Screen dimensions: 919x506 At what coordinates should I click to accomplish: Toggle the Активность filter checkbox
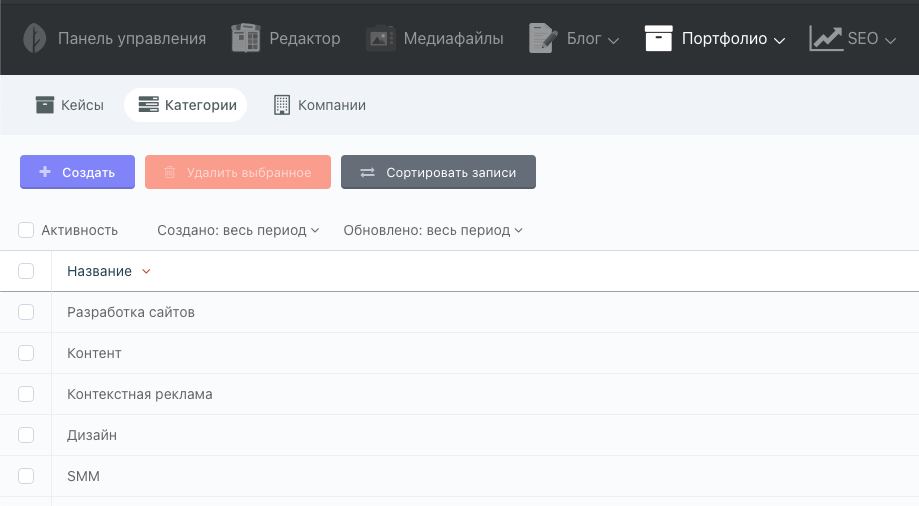pyautogui.click(x=26, y=230)
